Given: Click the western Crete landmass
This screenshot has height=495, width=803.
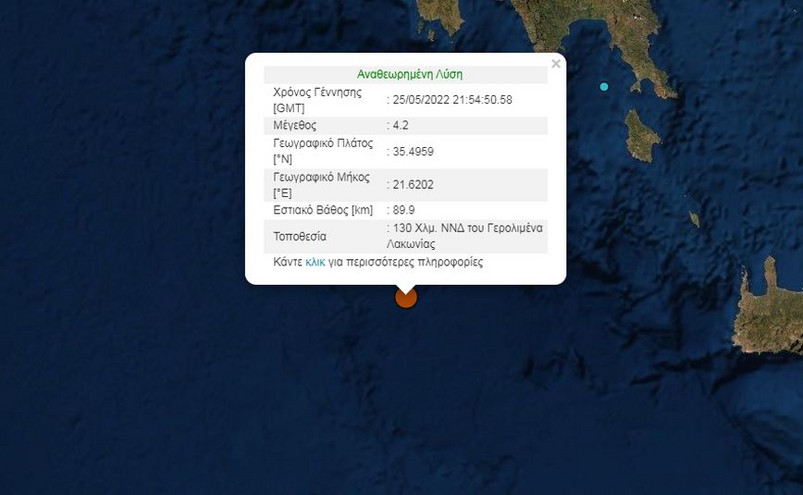Looking at the screenshot, I should coord(767,312).
